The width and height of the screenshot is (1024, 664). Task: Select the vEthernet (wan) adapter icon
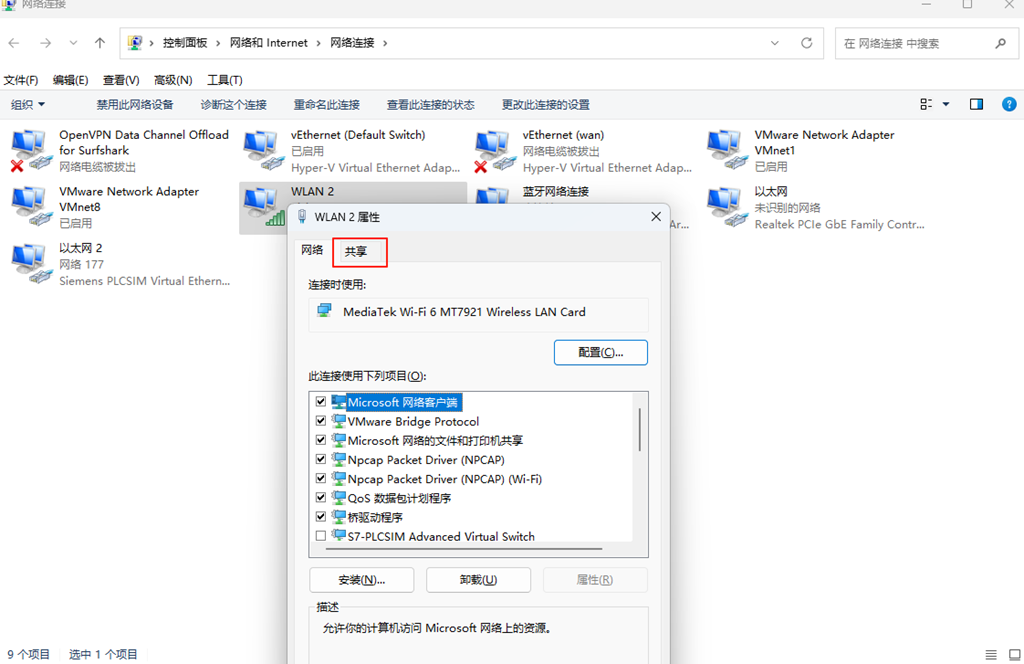pos(494,151)
